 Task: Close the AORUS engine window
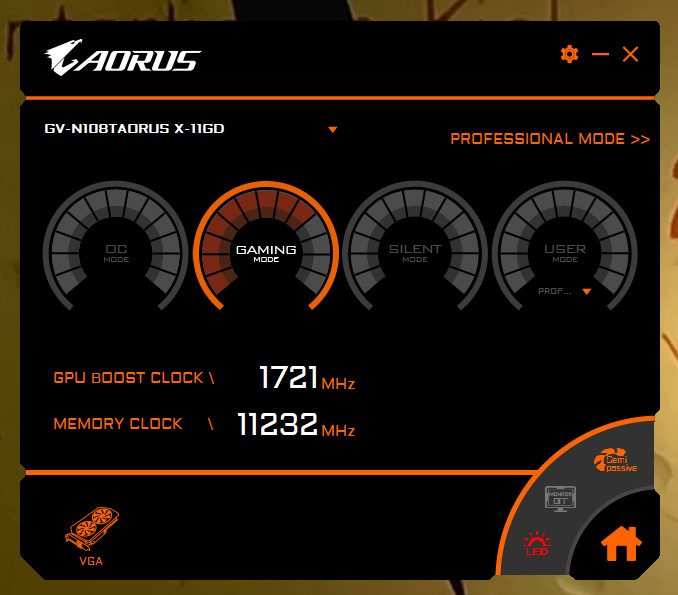coord(630,54)
